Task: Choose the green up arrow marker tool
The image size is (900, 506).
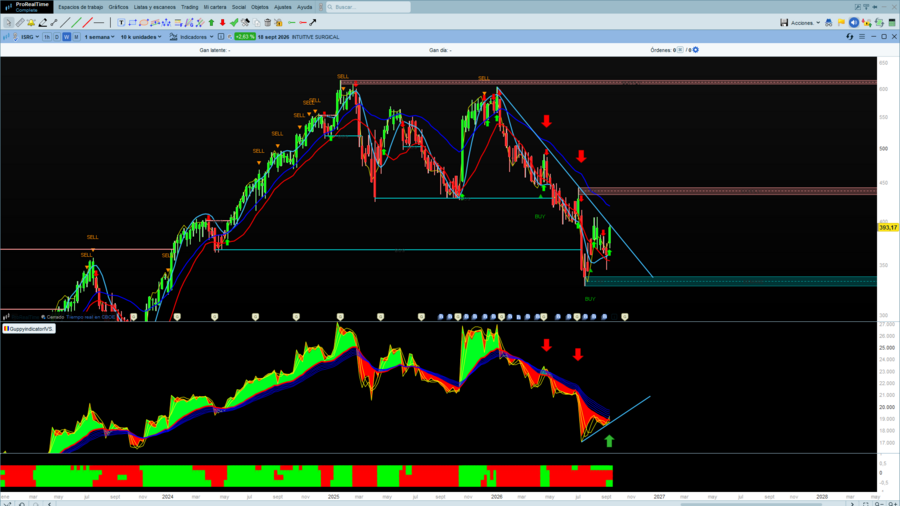Action: (x=211, y=22)
